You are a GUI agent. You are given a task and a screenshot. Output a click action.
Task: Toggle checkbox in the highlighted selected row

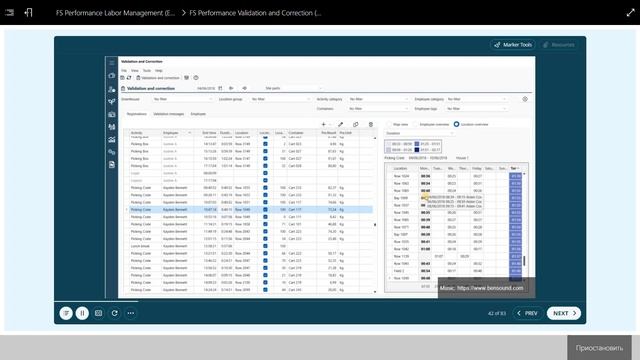coord(265,210)
